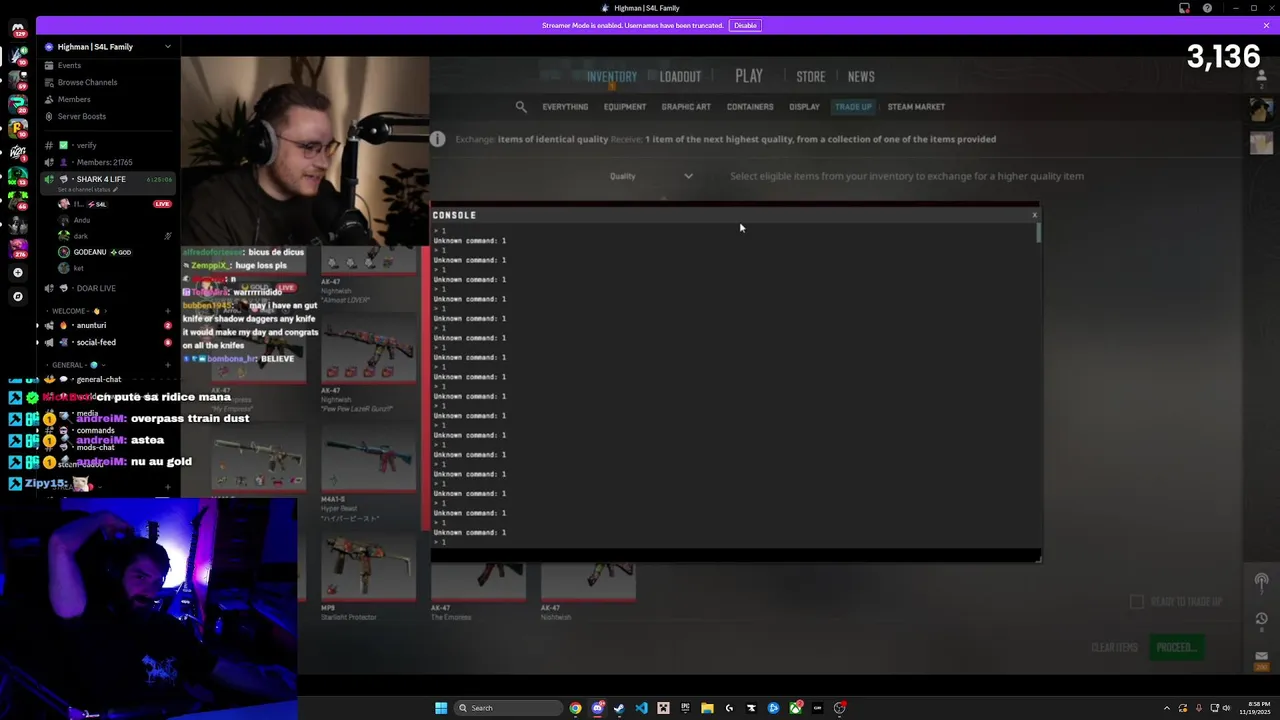The width and height of the screenshot is (1280, 720).
Task: Open the anunturi channel
Action: [x=106, y=325]
